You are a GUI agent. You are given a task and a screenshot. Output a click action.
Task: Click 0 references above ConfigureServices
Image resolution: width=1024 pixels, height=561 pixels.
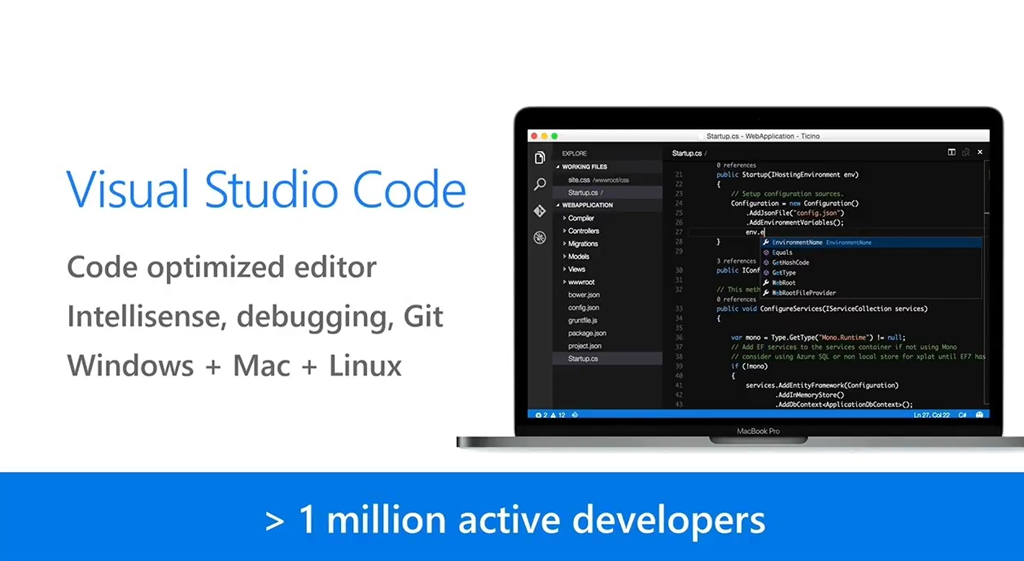(736, 299)
